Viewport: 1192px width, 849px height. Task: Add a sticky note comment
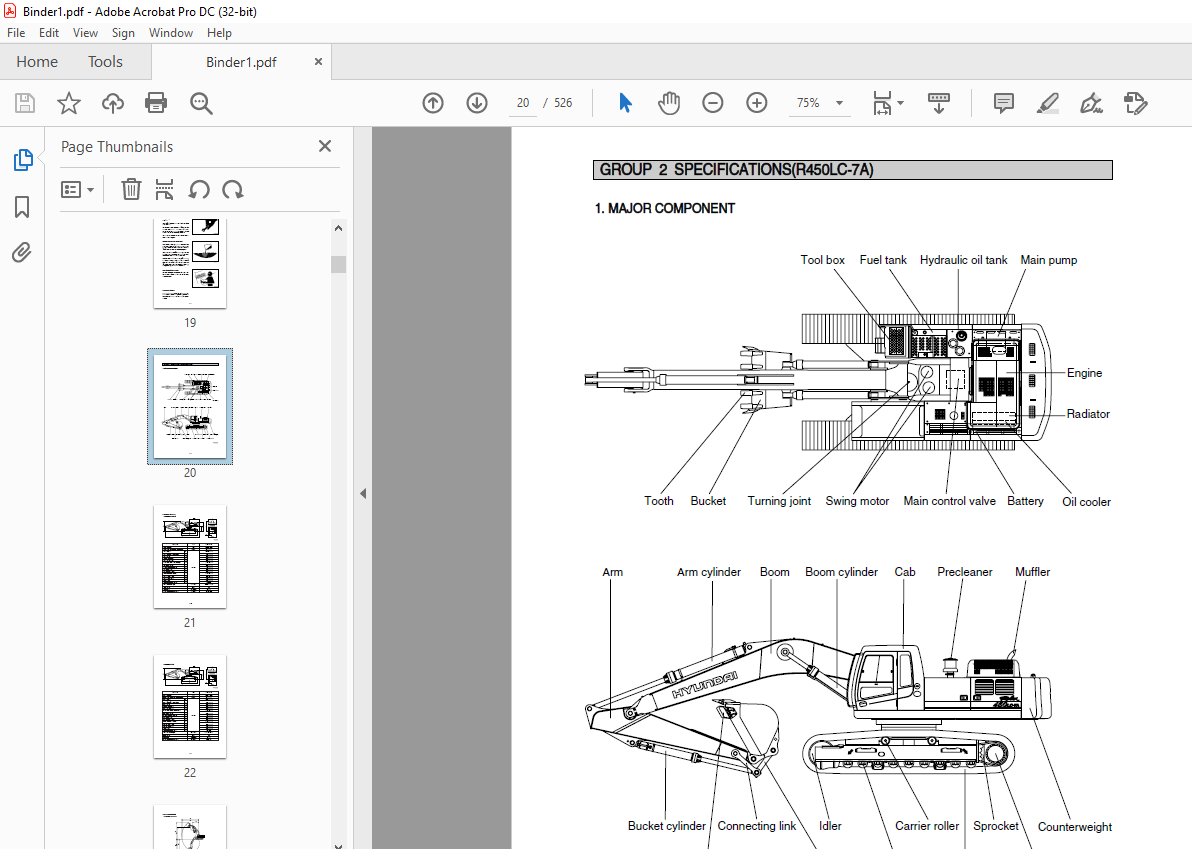click(1003, 103)
